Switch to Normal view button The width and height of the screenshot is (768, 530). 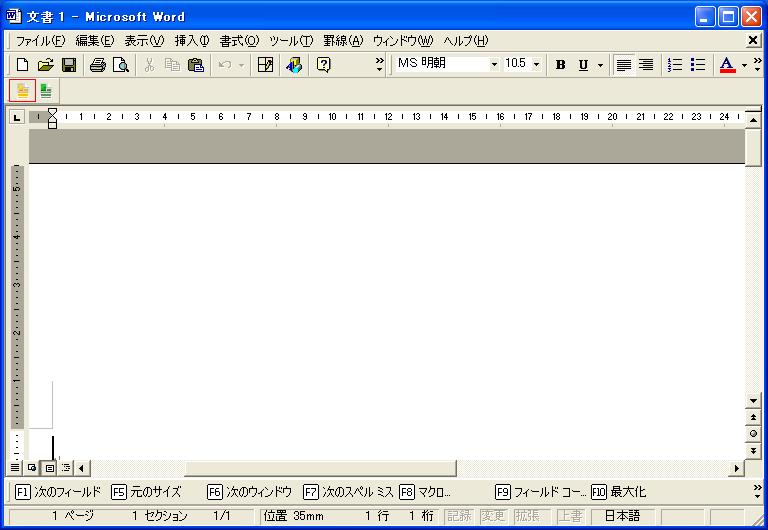15,468
